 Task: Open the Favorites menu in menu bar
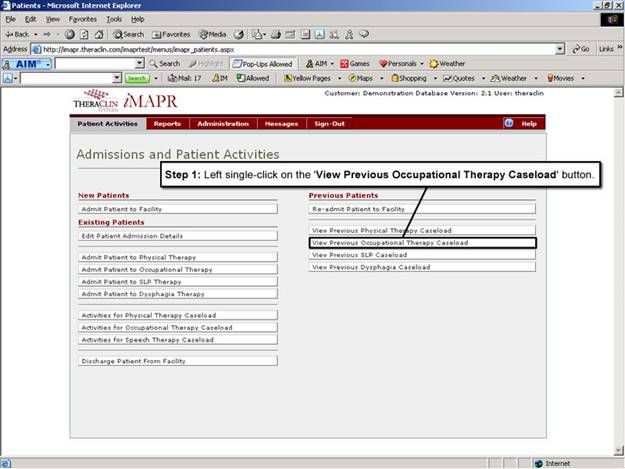83,19
